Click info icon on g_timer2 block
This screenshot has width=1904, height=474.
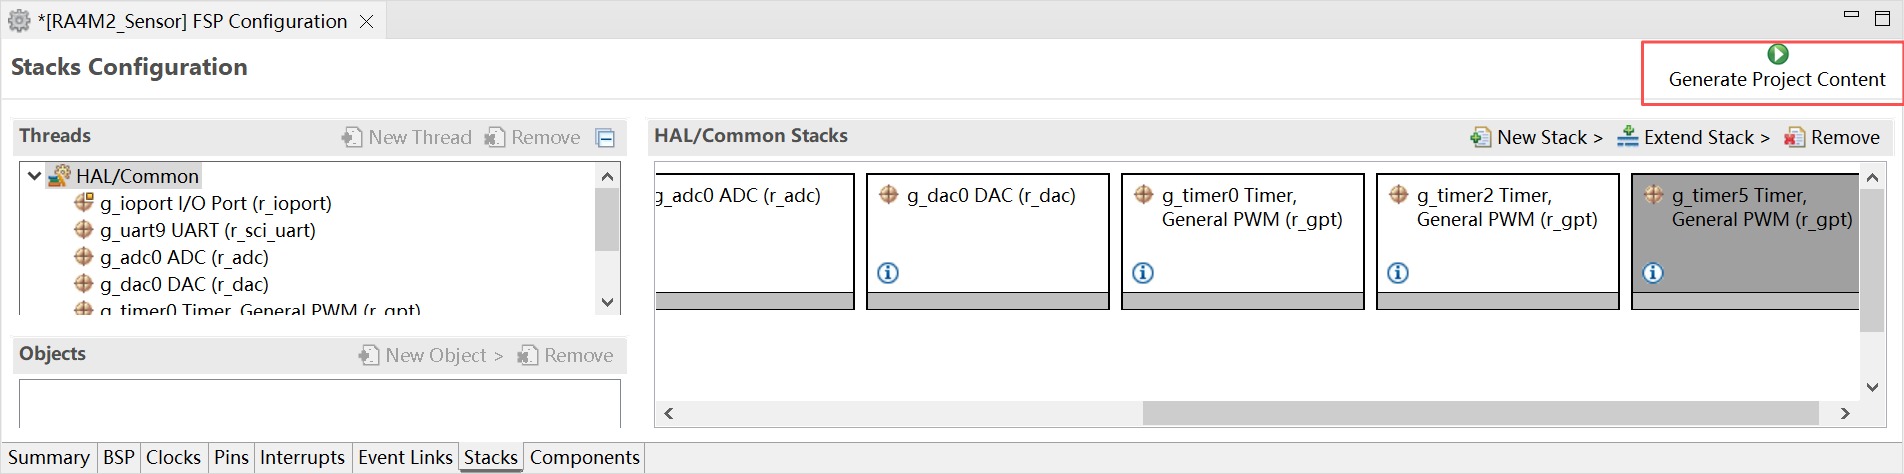click(1398, 273)
